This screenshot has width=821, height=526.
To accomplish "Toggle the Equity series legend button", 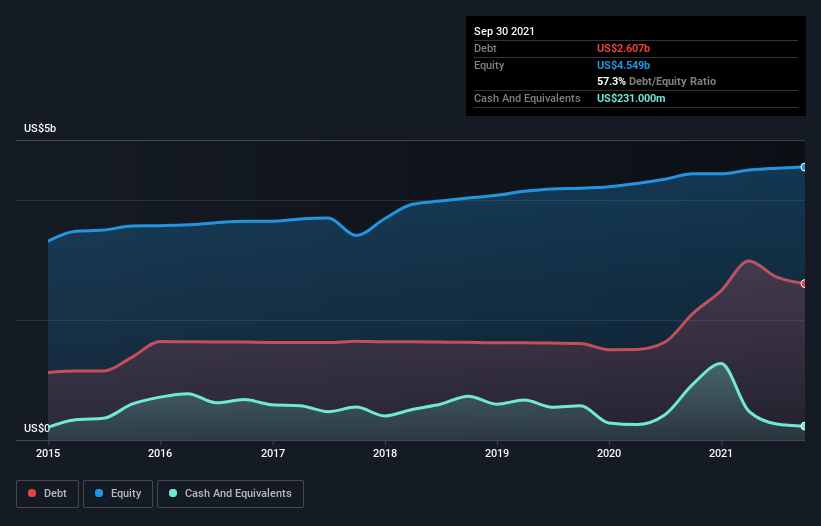I will (x=118, y=494).
